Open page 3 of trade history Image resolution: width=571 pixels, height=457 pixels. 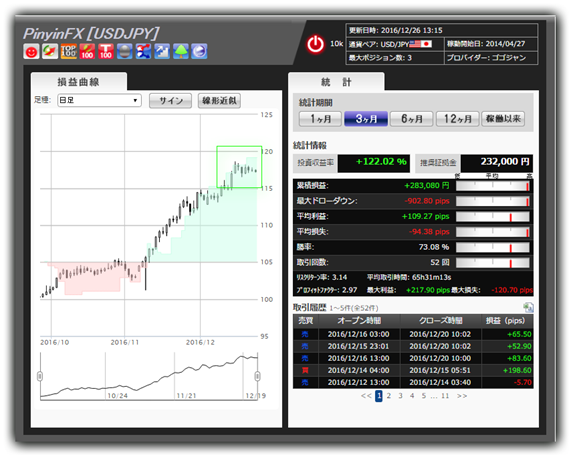pyautogui.click(x=400, y=396)
